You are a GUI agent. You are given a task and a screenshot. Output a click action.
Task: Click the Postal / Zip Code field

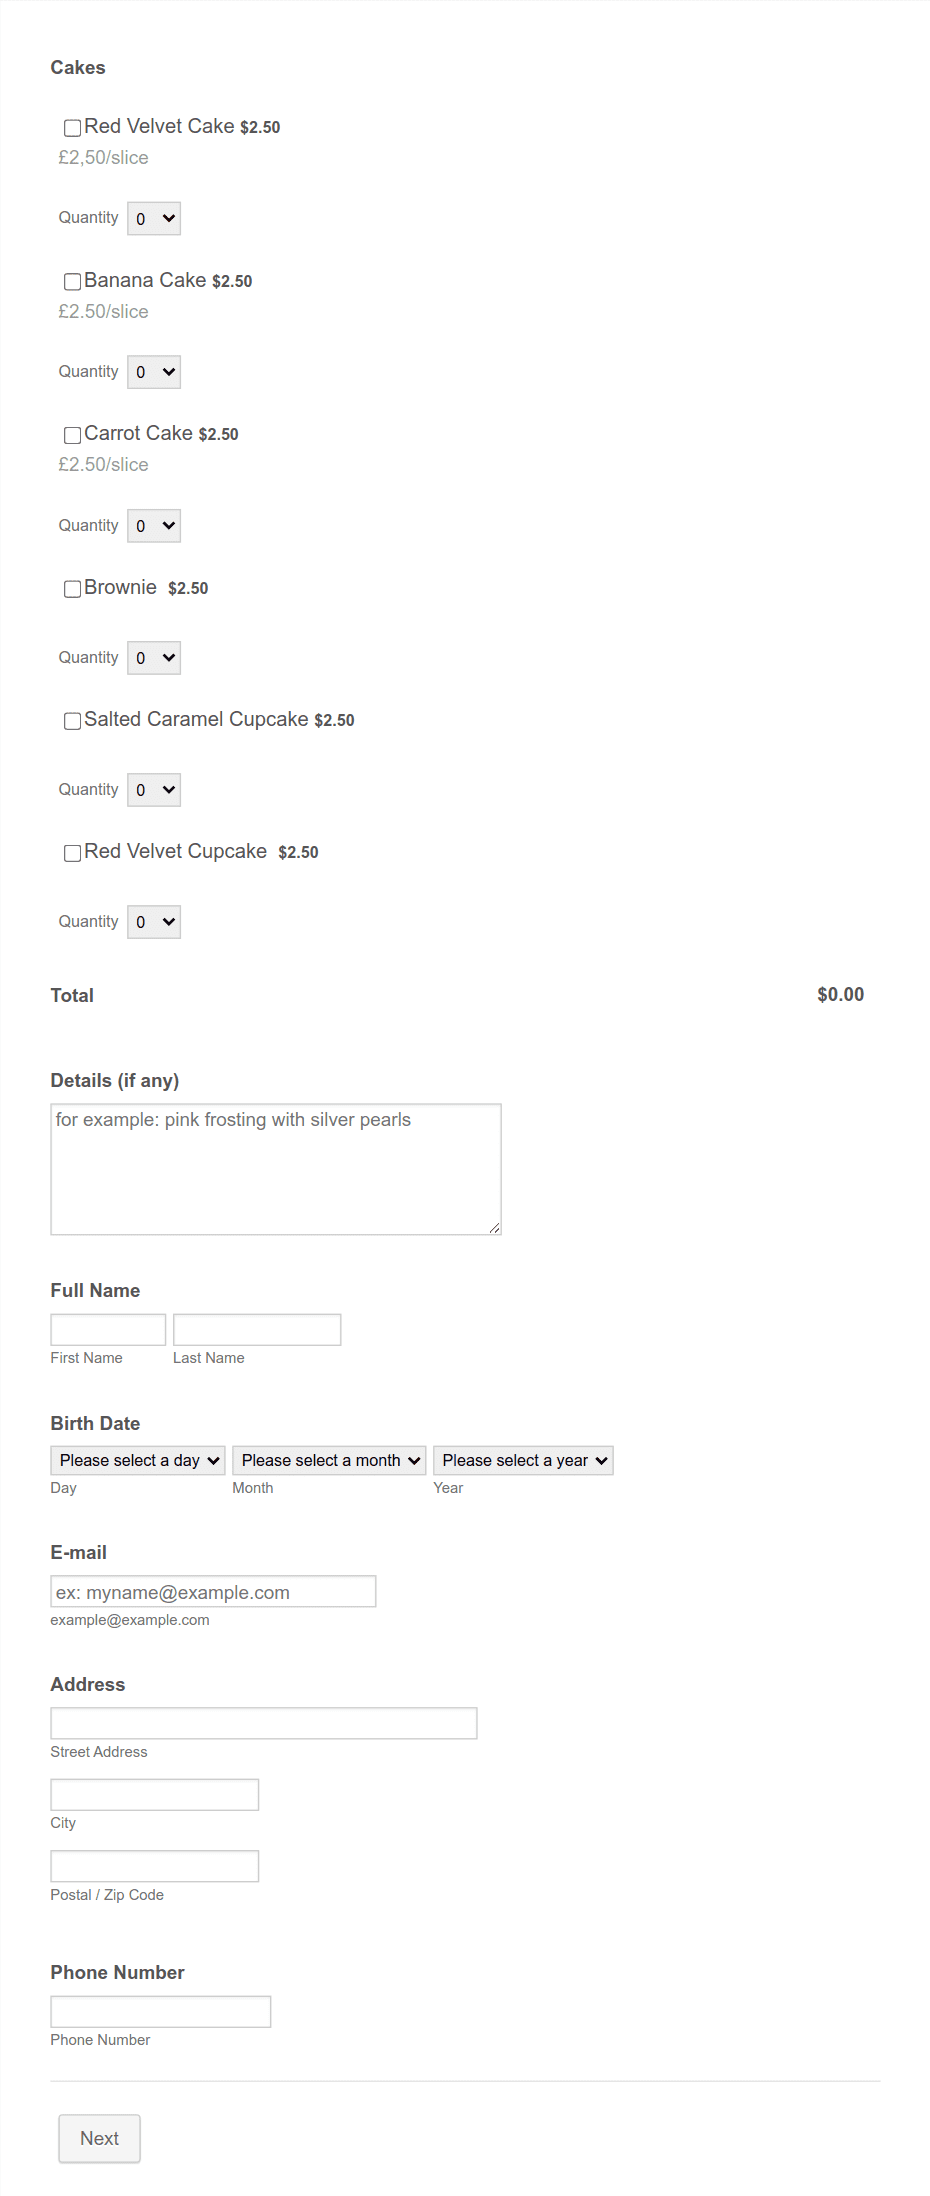(155, 1866)
